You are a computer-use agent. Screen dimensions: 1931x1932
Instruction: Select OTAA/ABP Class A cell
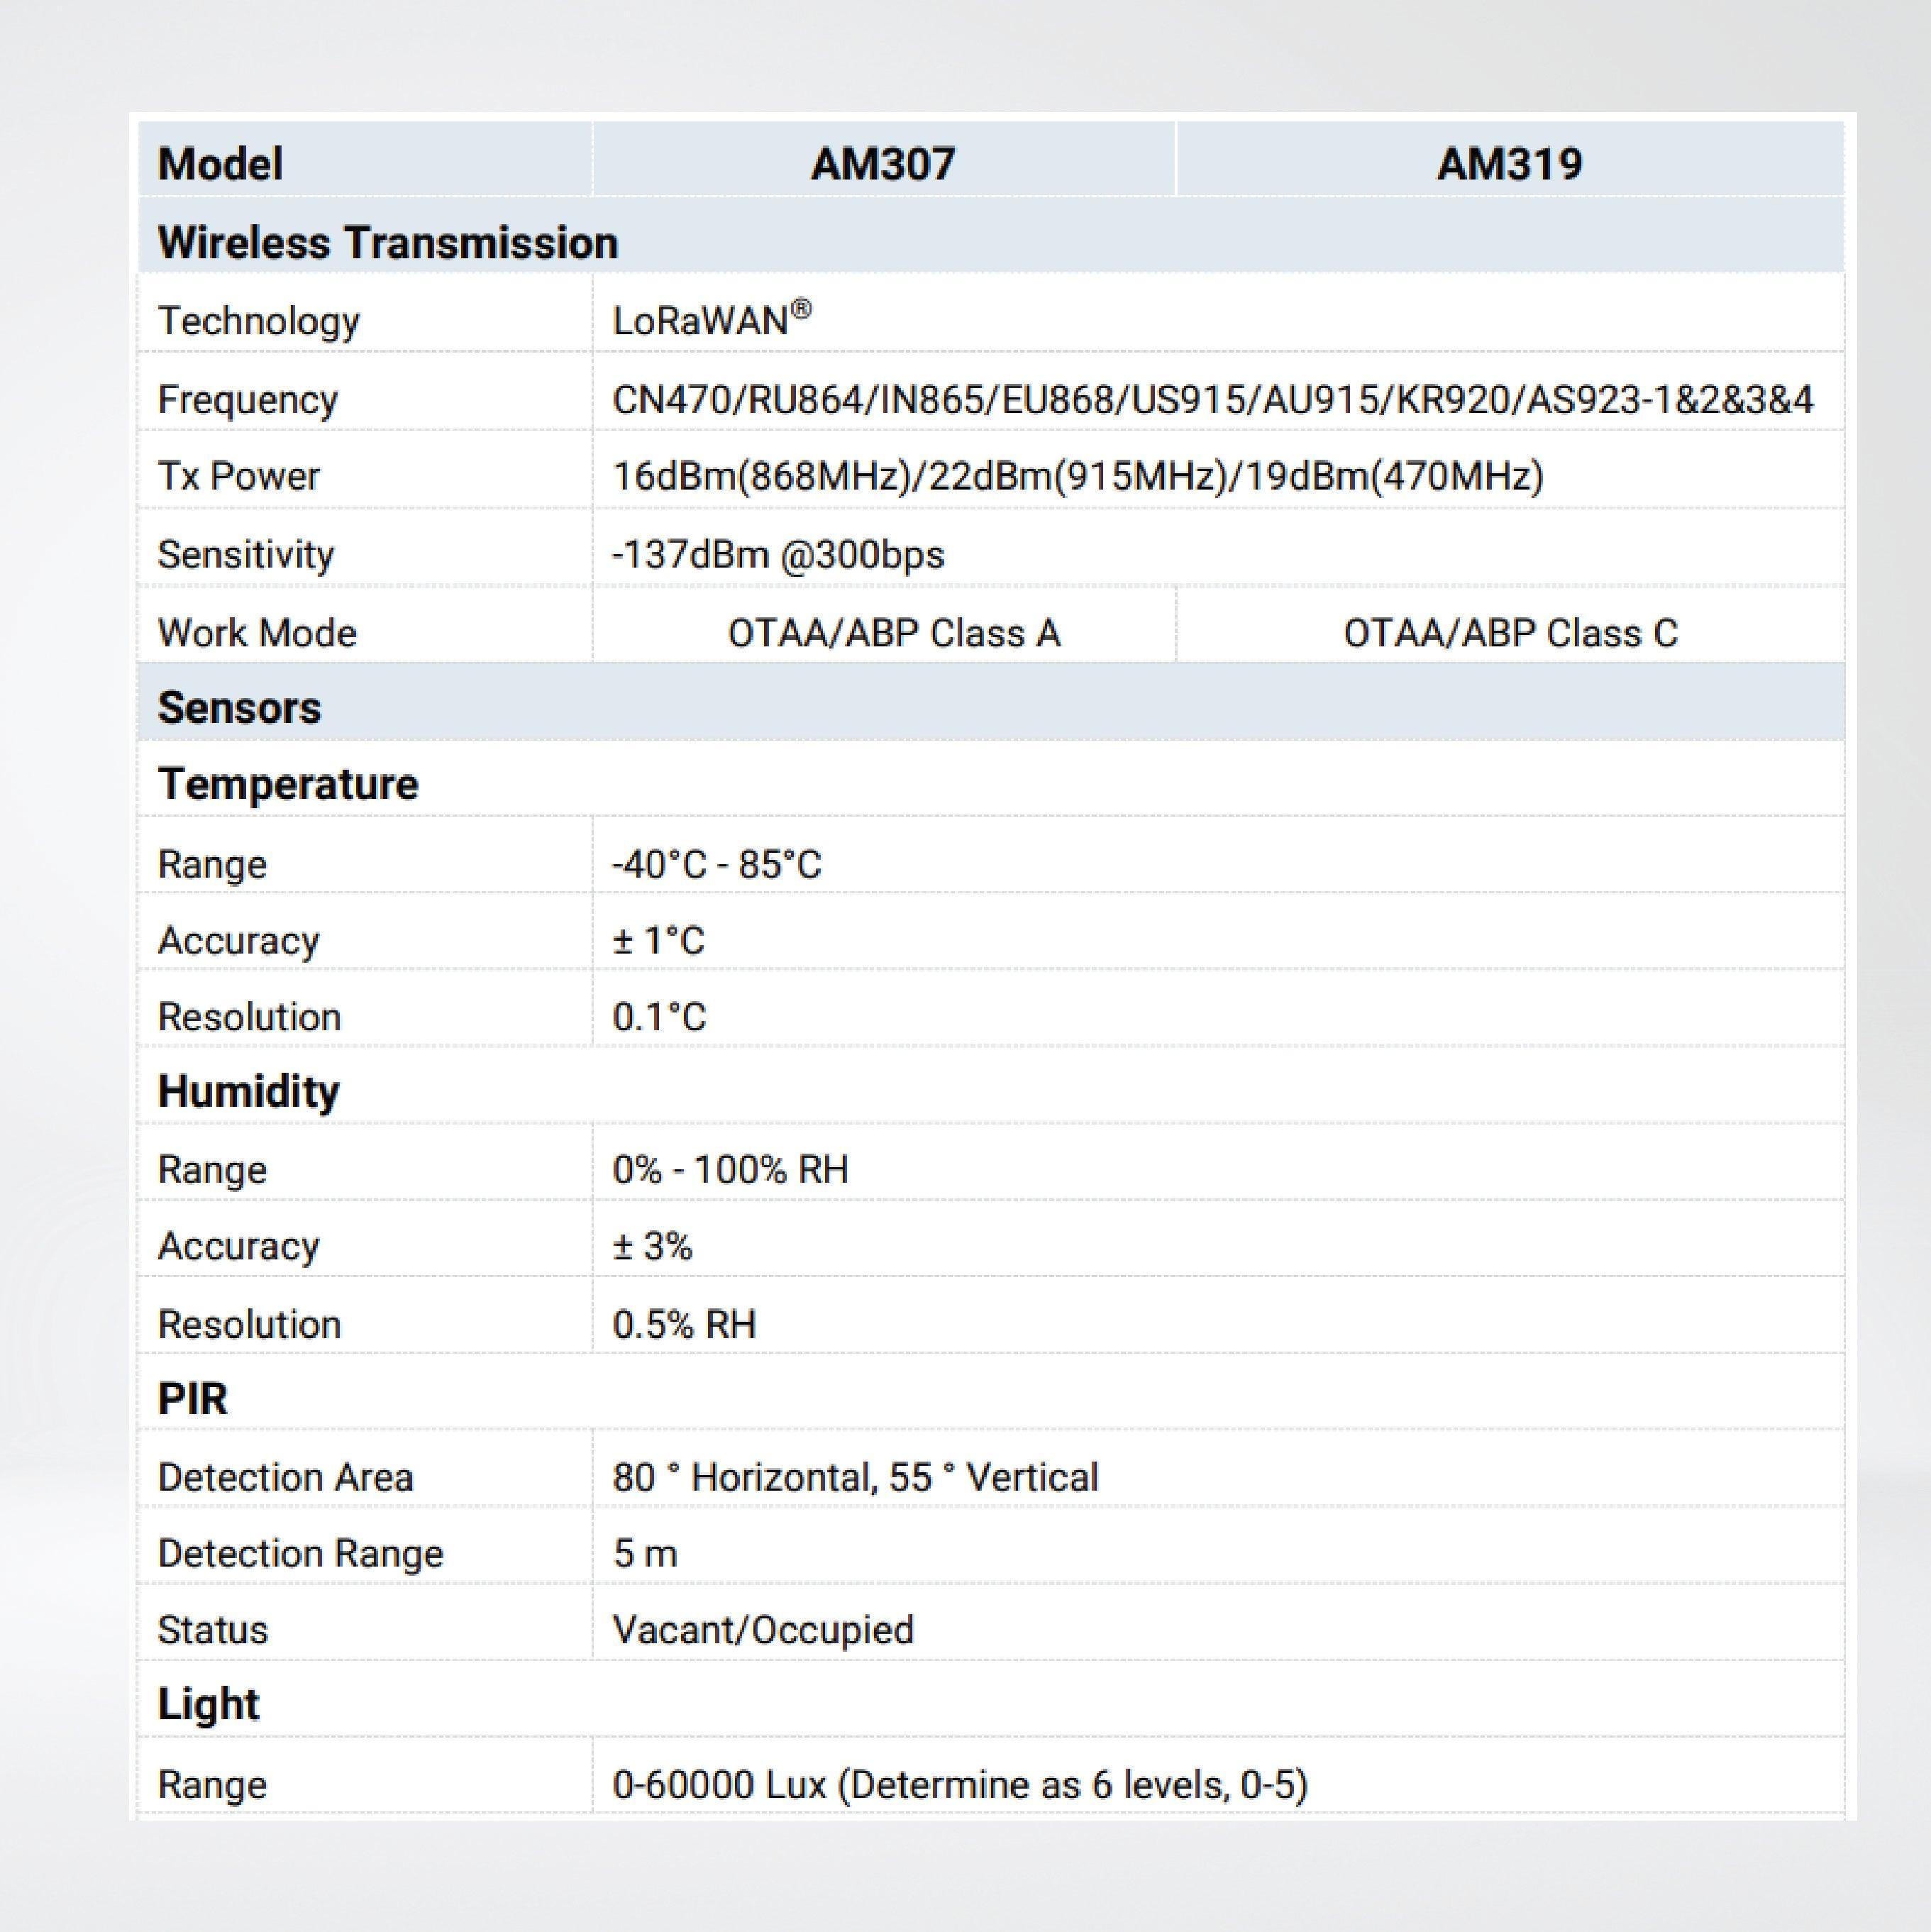pos(895,631)
